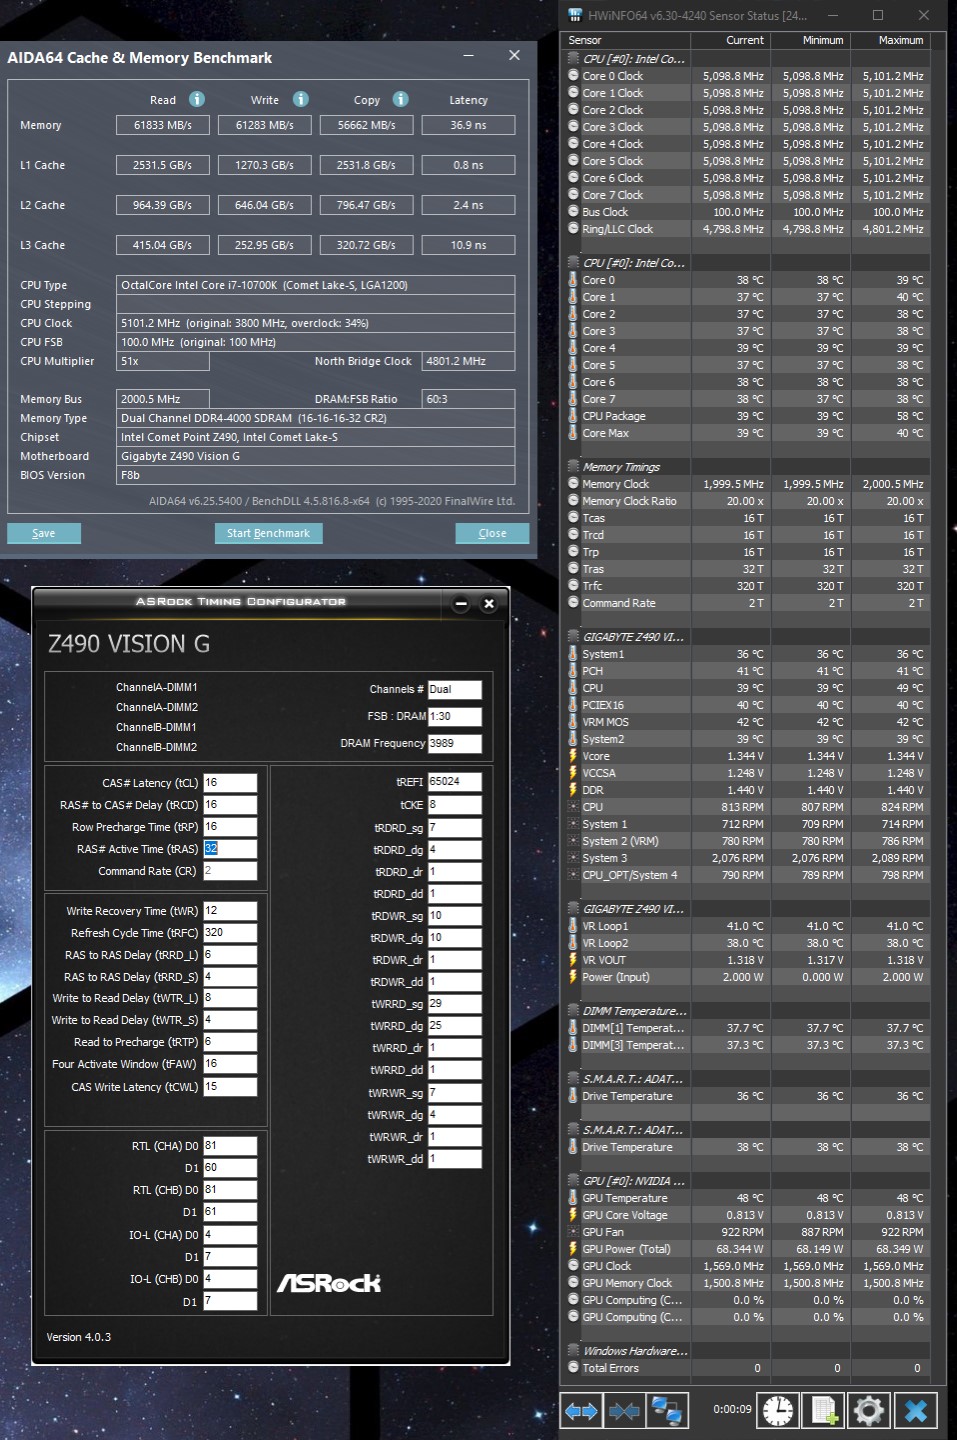957x1440 pixels.
Task: Click the Write info icon in AIDA64
Action: [x=300, y=99]
